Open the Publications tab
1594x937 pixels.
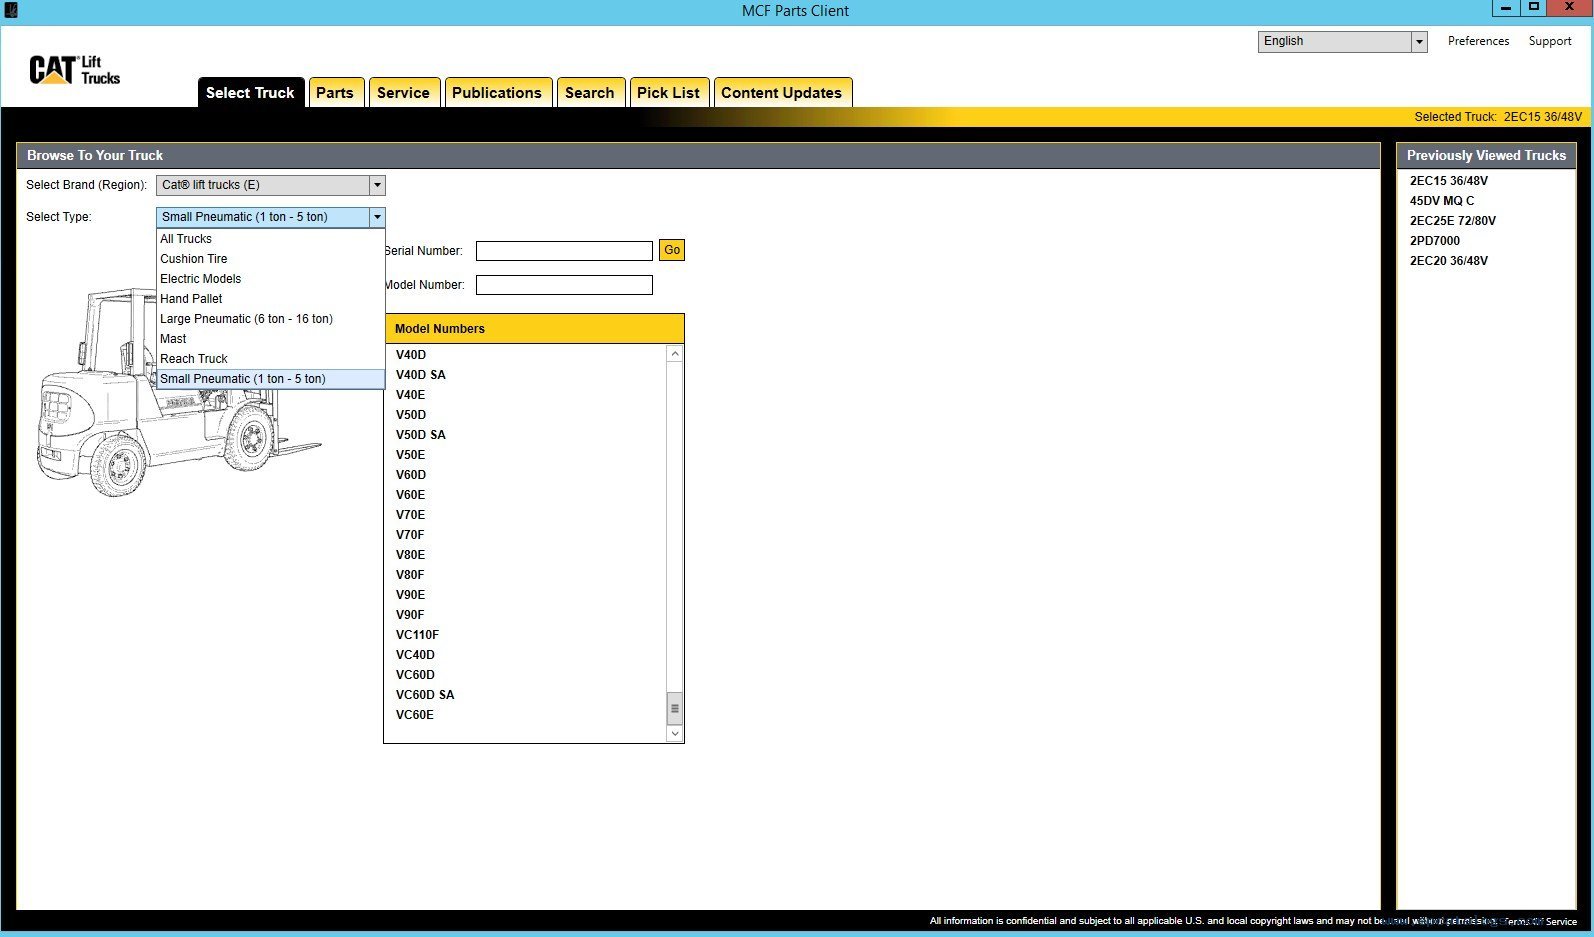[497, 92]
